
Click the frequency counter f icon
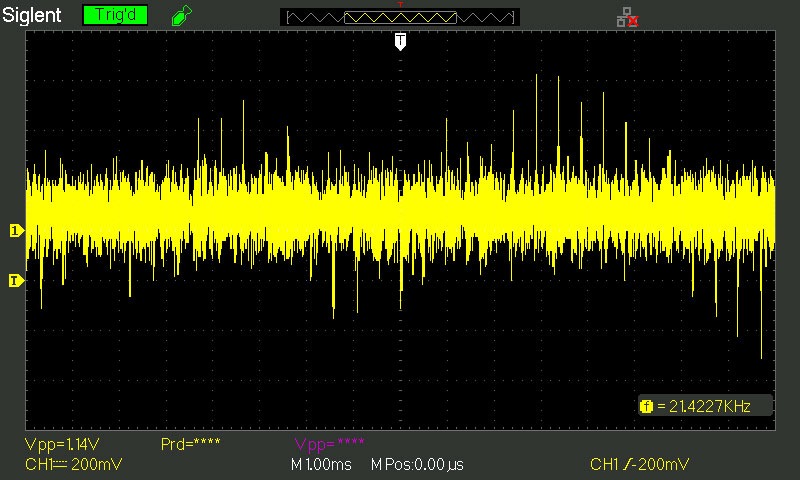(x=646, y=406)
